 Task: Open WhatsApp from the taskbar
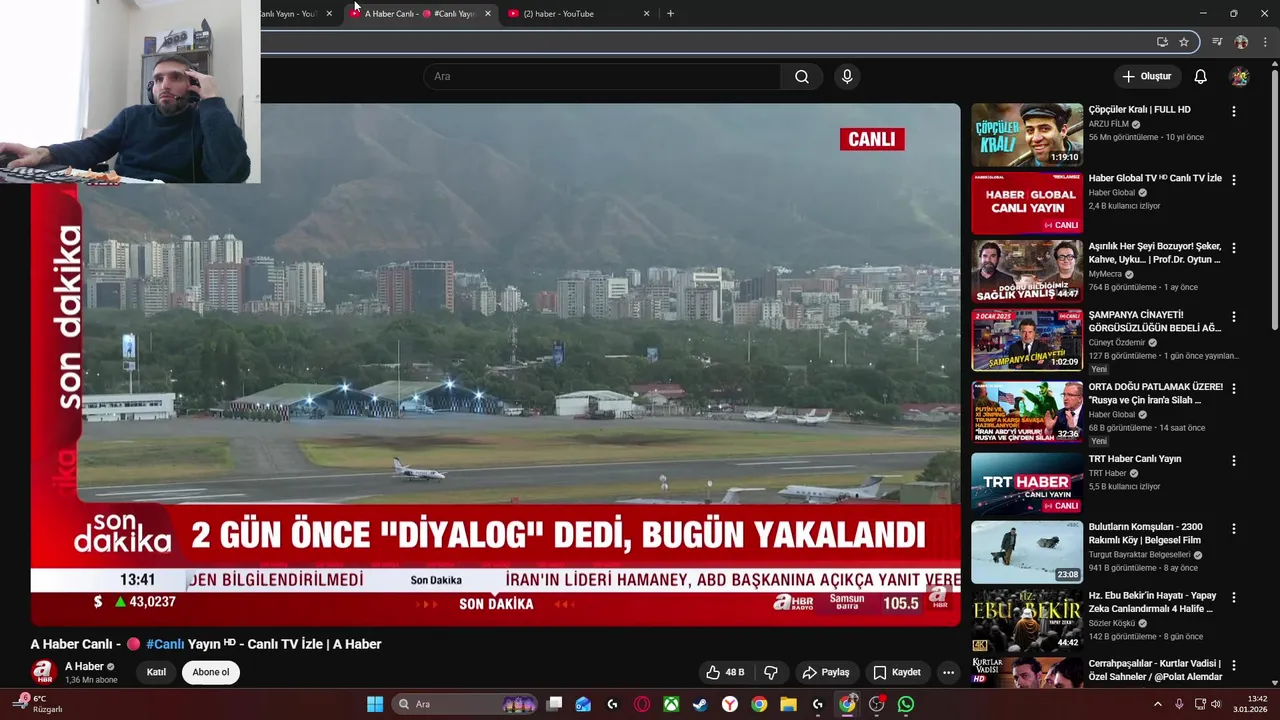(906, 704)
